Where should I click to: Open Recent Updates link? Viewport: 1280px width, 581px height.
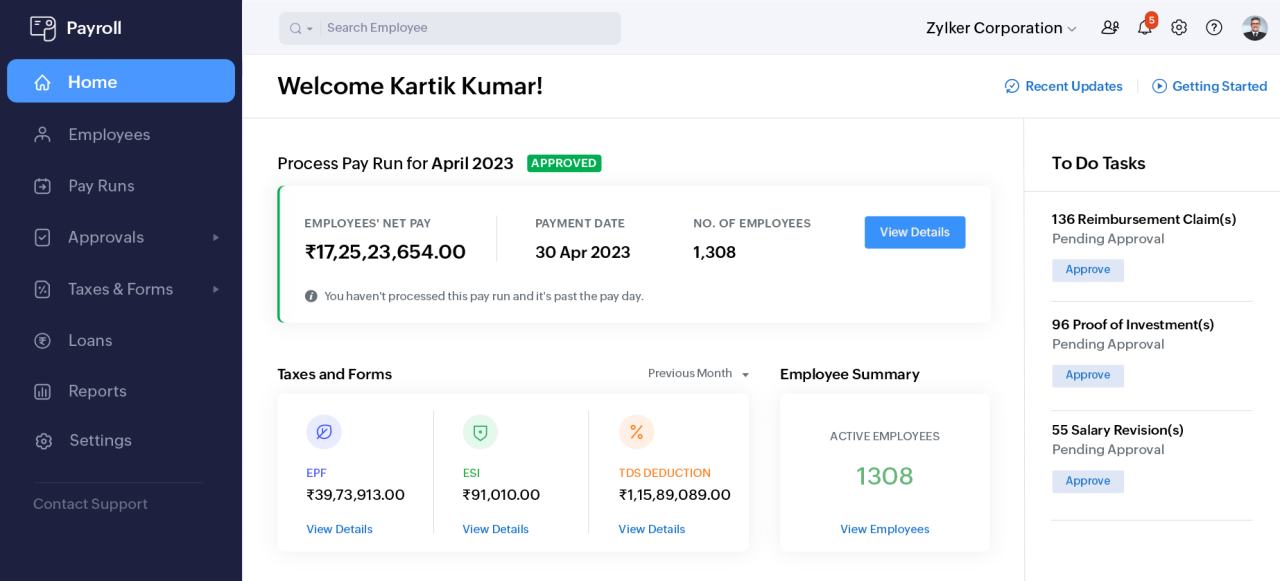pyautogui.click(x=1063, y=86)
